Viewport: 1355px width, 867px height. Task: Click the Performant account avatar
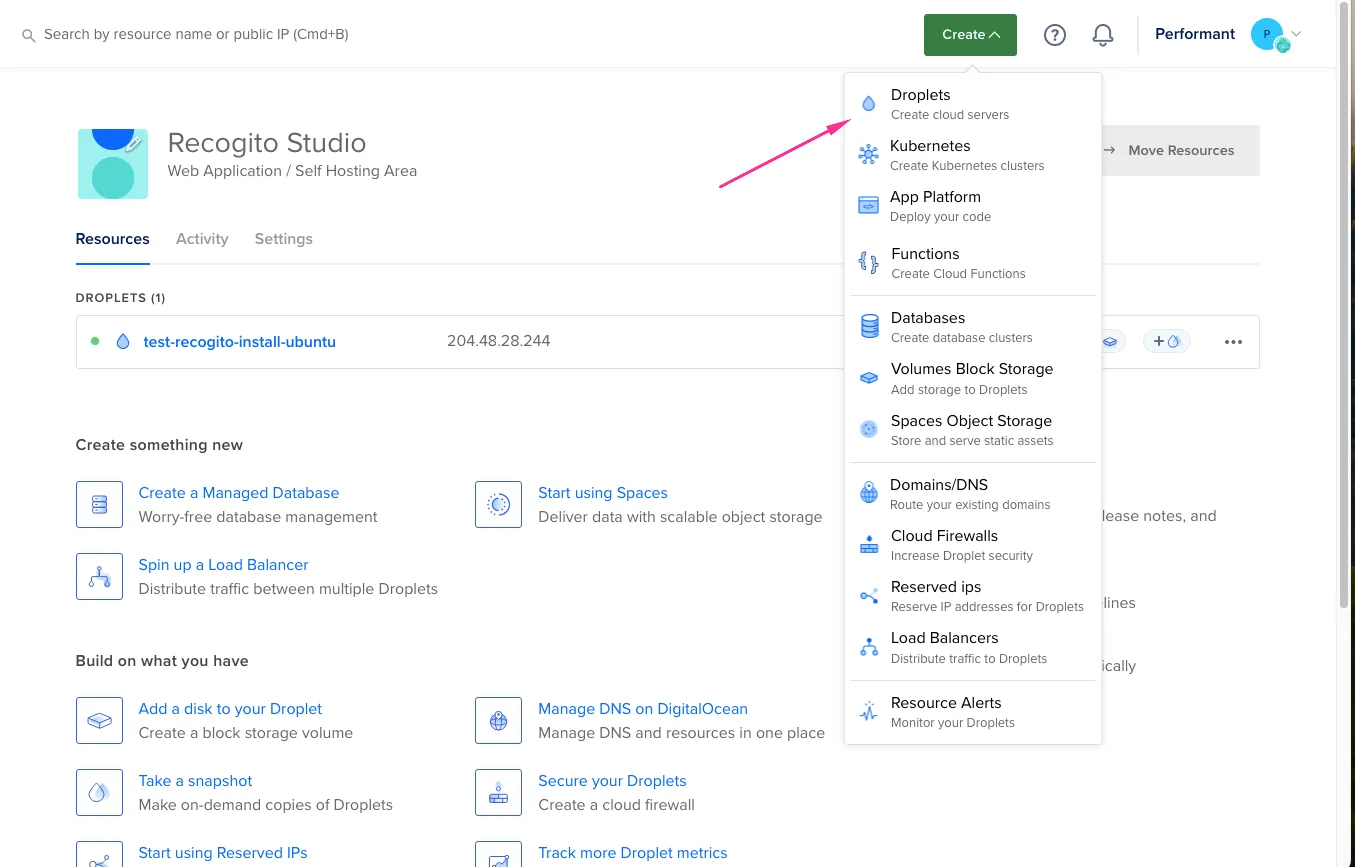click(x=1267, y=34)
